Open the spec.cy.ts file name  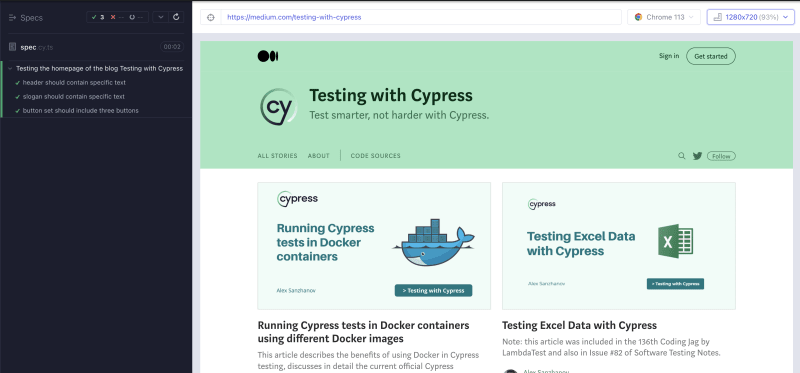37,47
